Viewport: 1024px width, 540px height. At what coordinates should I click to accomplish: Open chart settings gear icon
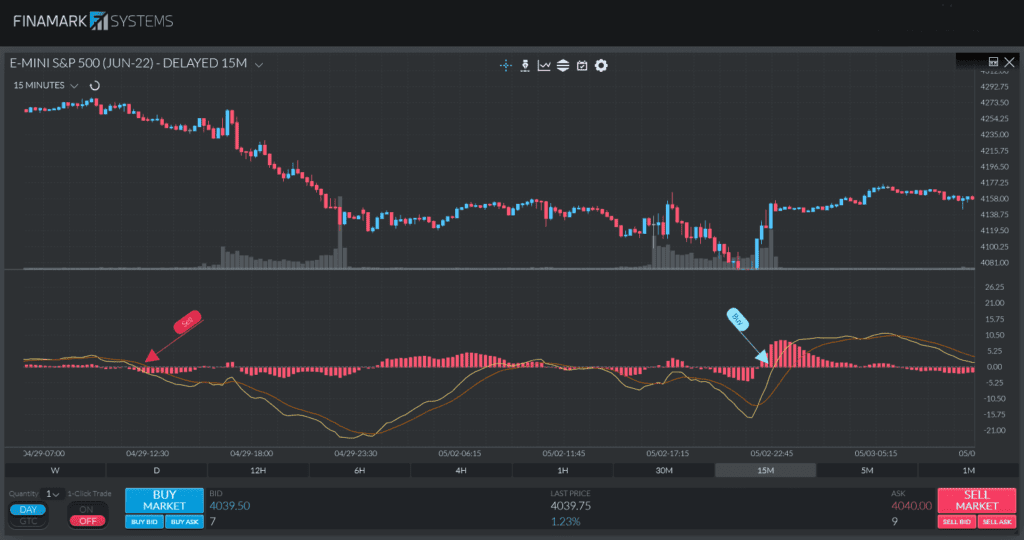601,66
